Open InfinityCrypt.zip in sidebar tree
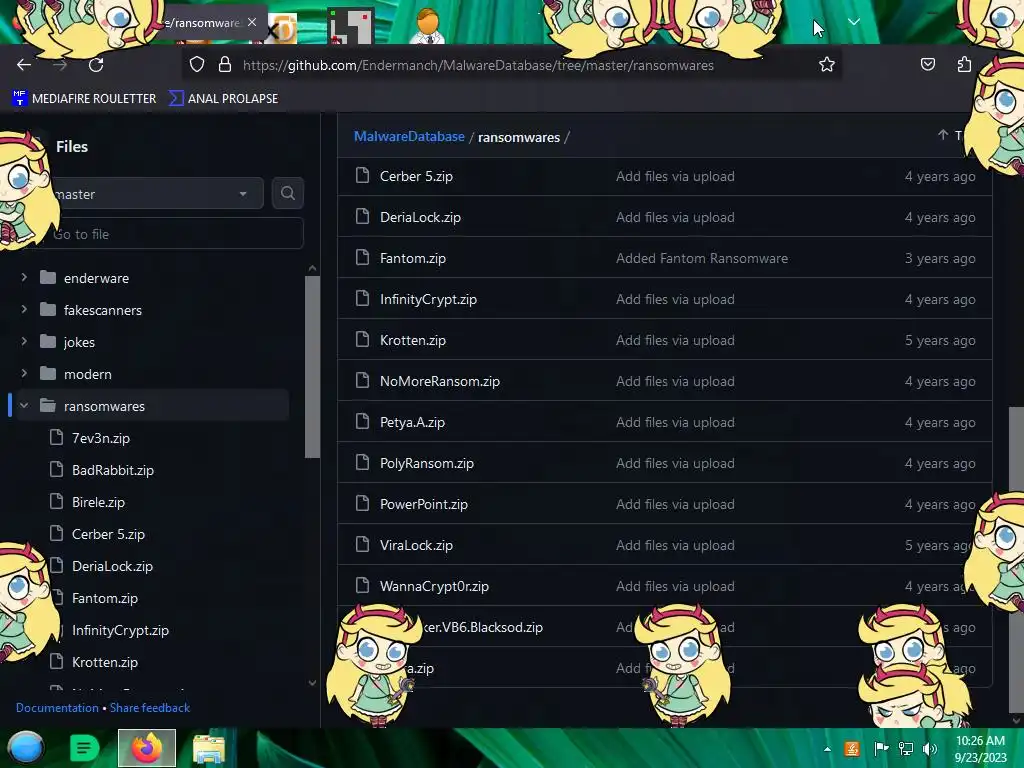 120,630
